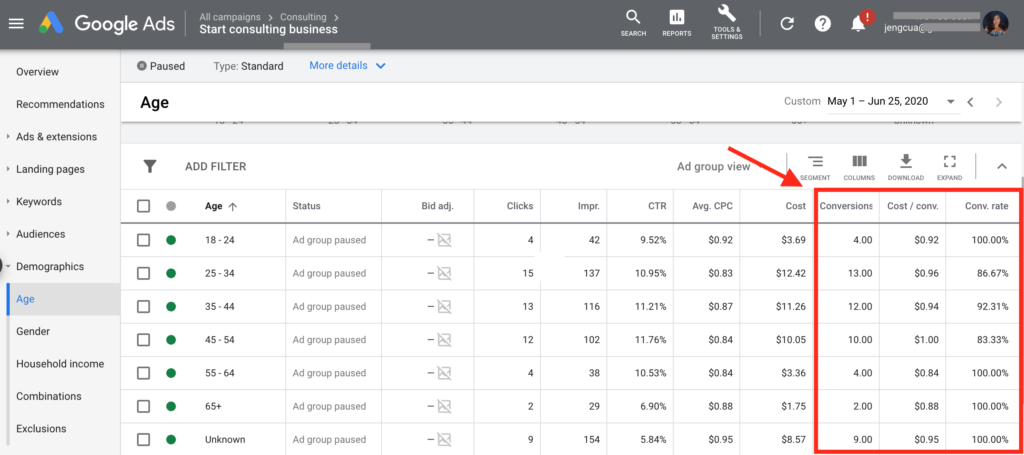Image resolution: width=1024 pixels, height=455 pixels.
Task: Open the Columns editor
Action: [859, 167]
